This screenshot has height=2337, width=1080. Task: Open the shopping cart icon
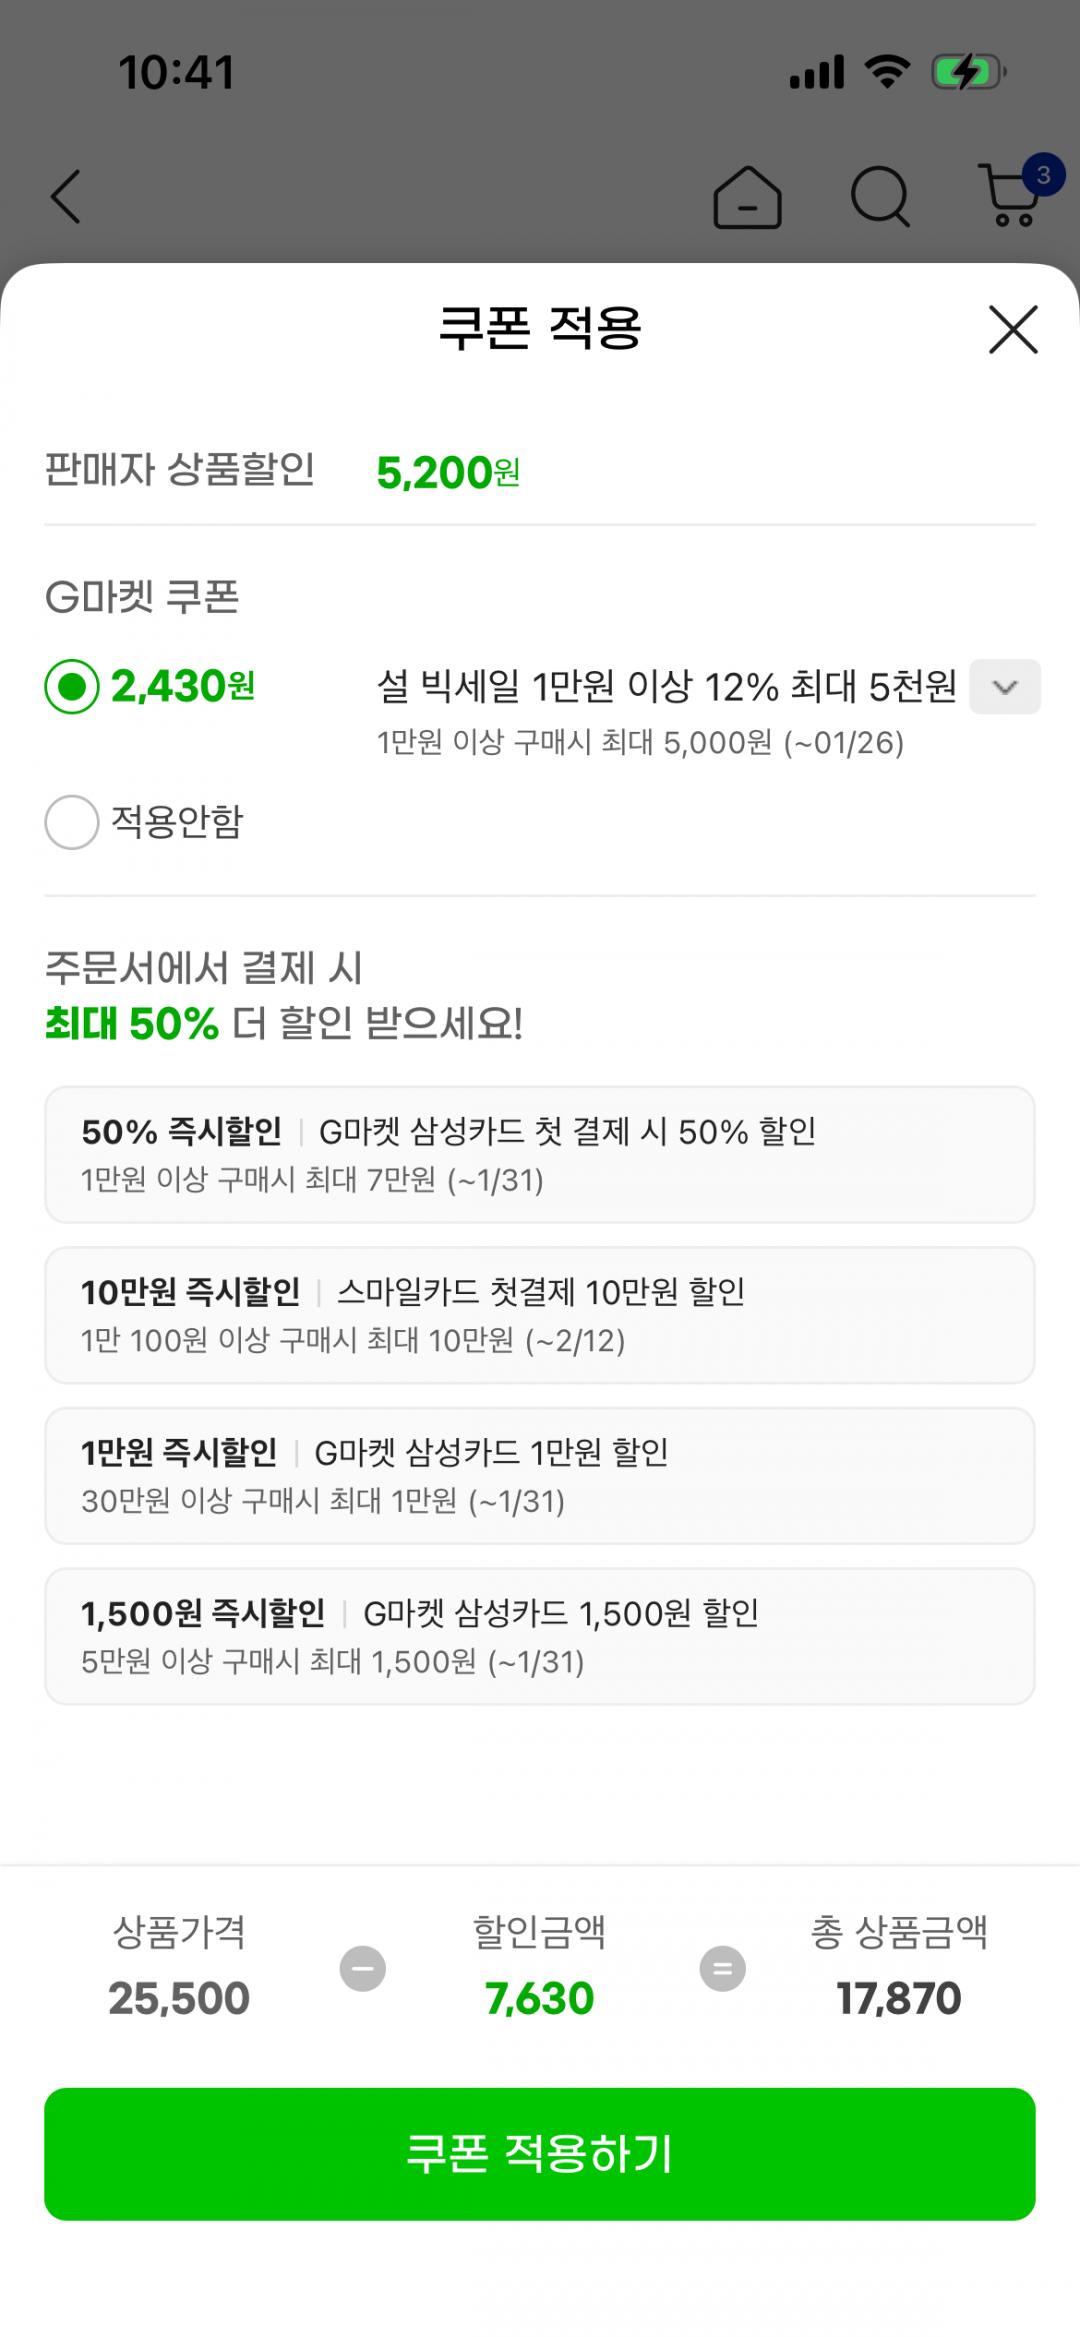1008,200
